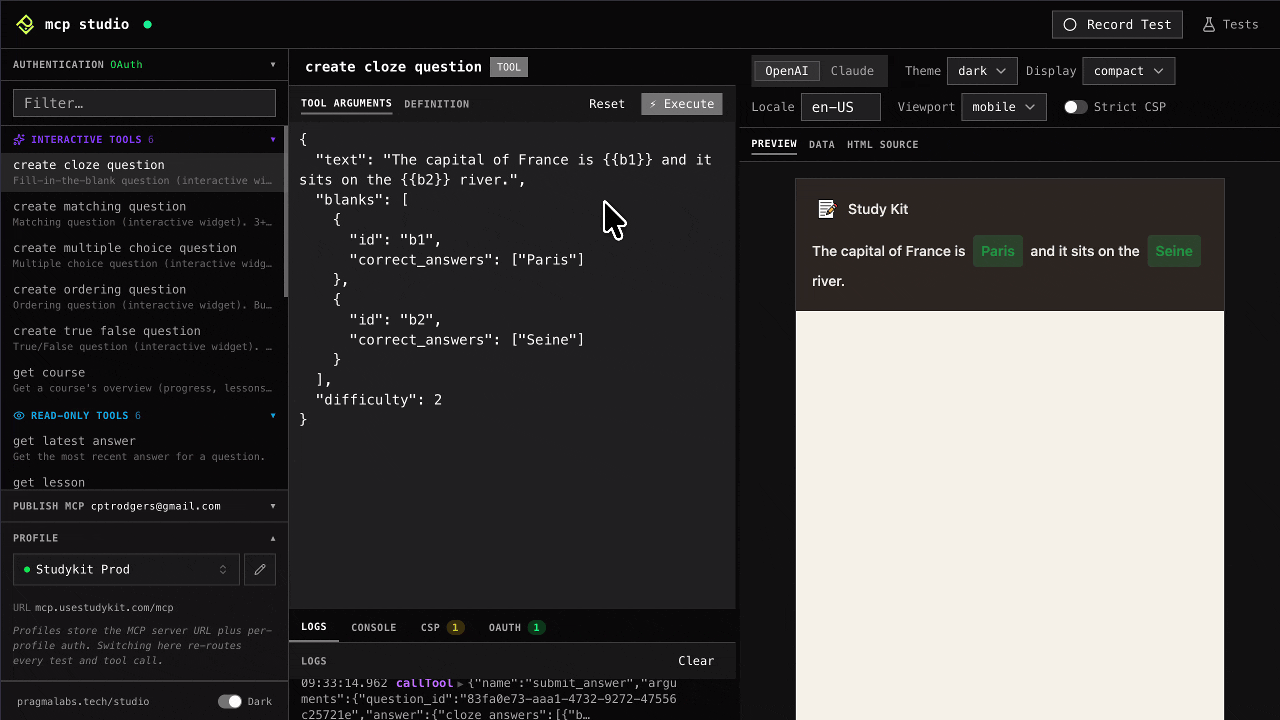1280x720 pixels.
Task: Toggle the Strict CSP switch
Action: pyautogui.click(x=1075, y=107)
